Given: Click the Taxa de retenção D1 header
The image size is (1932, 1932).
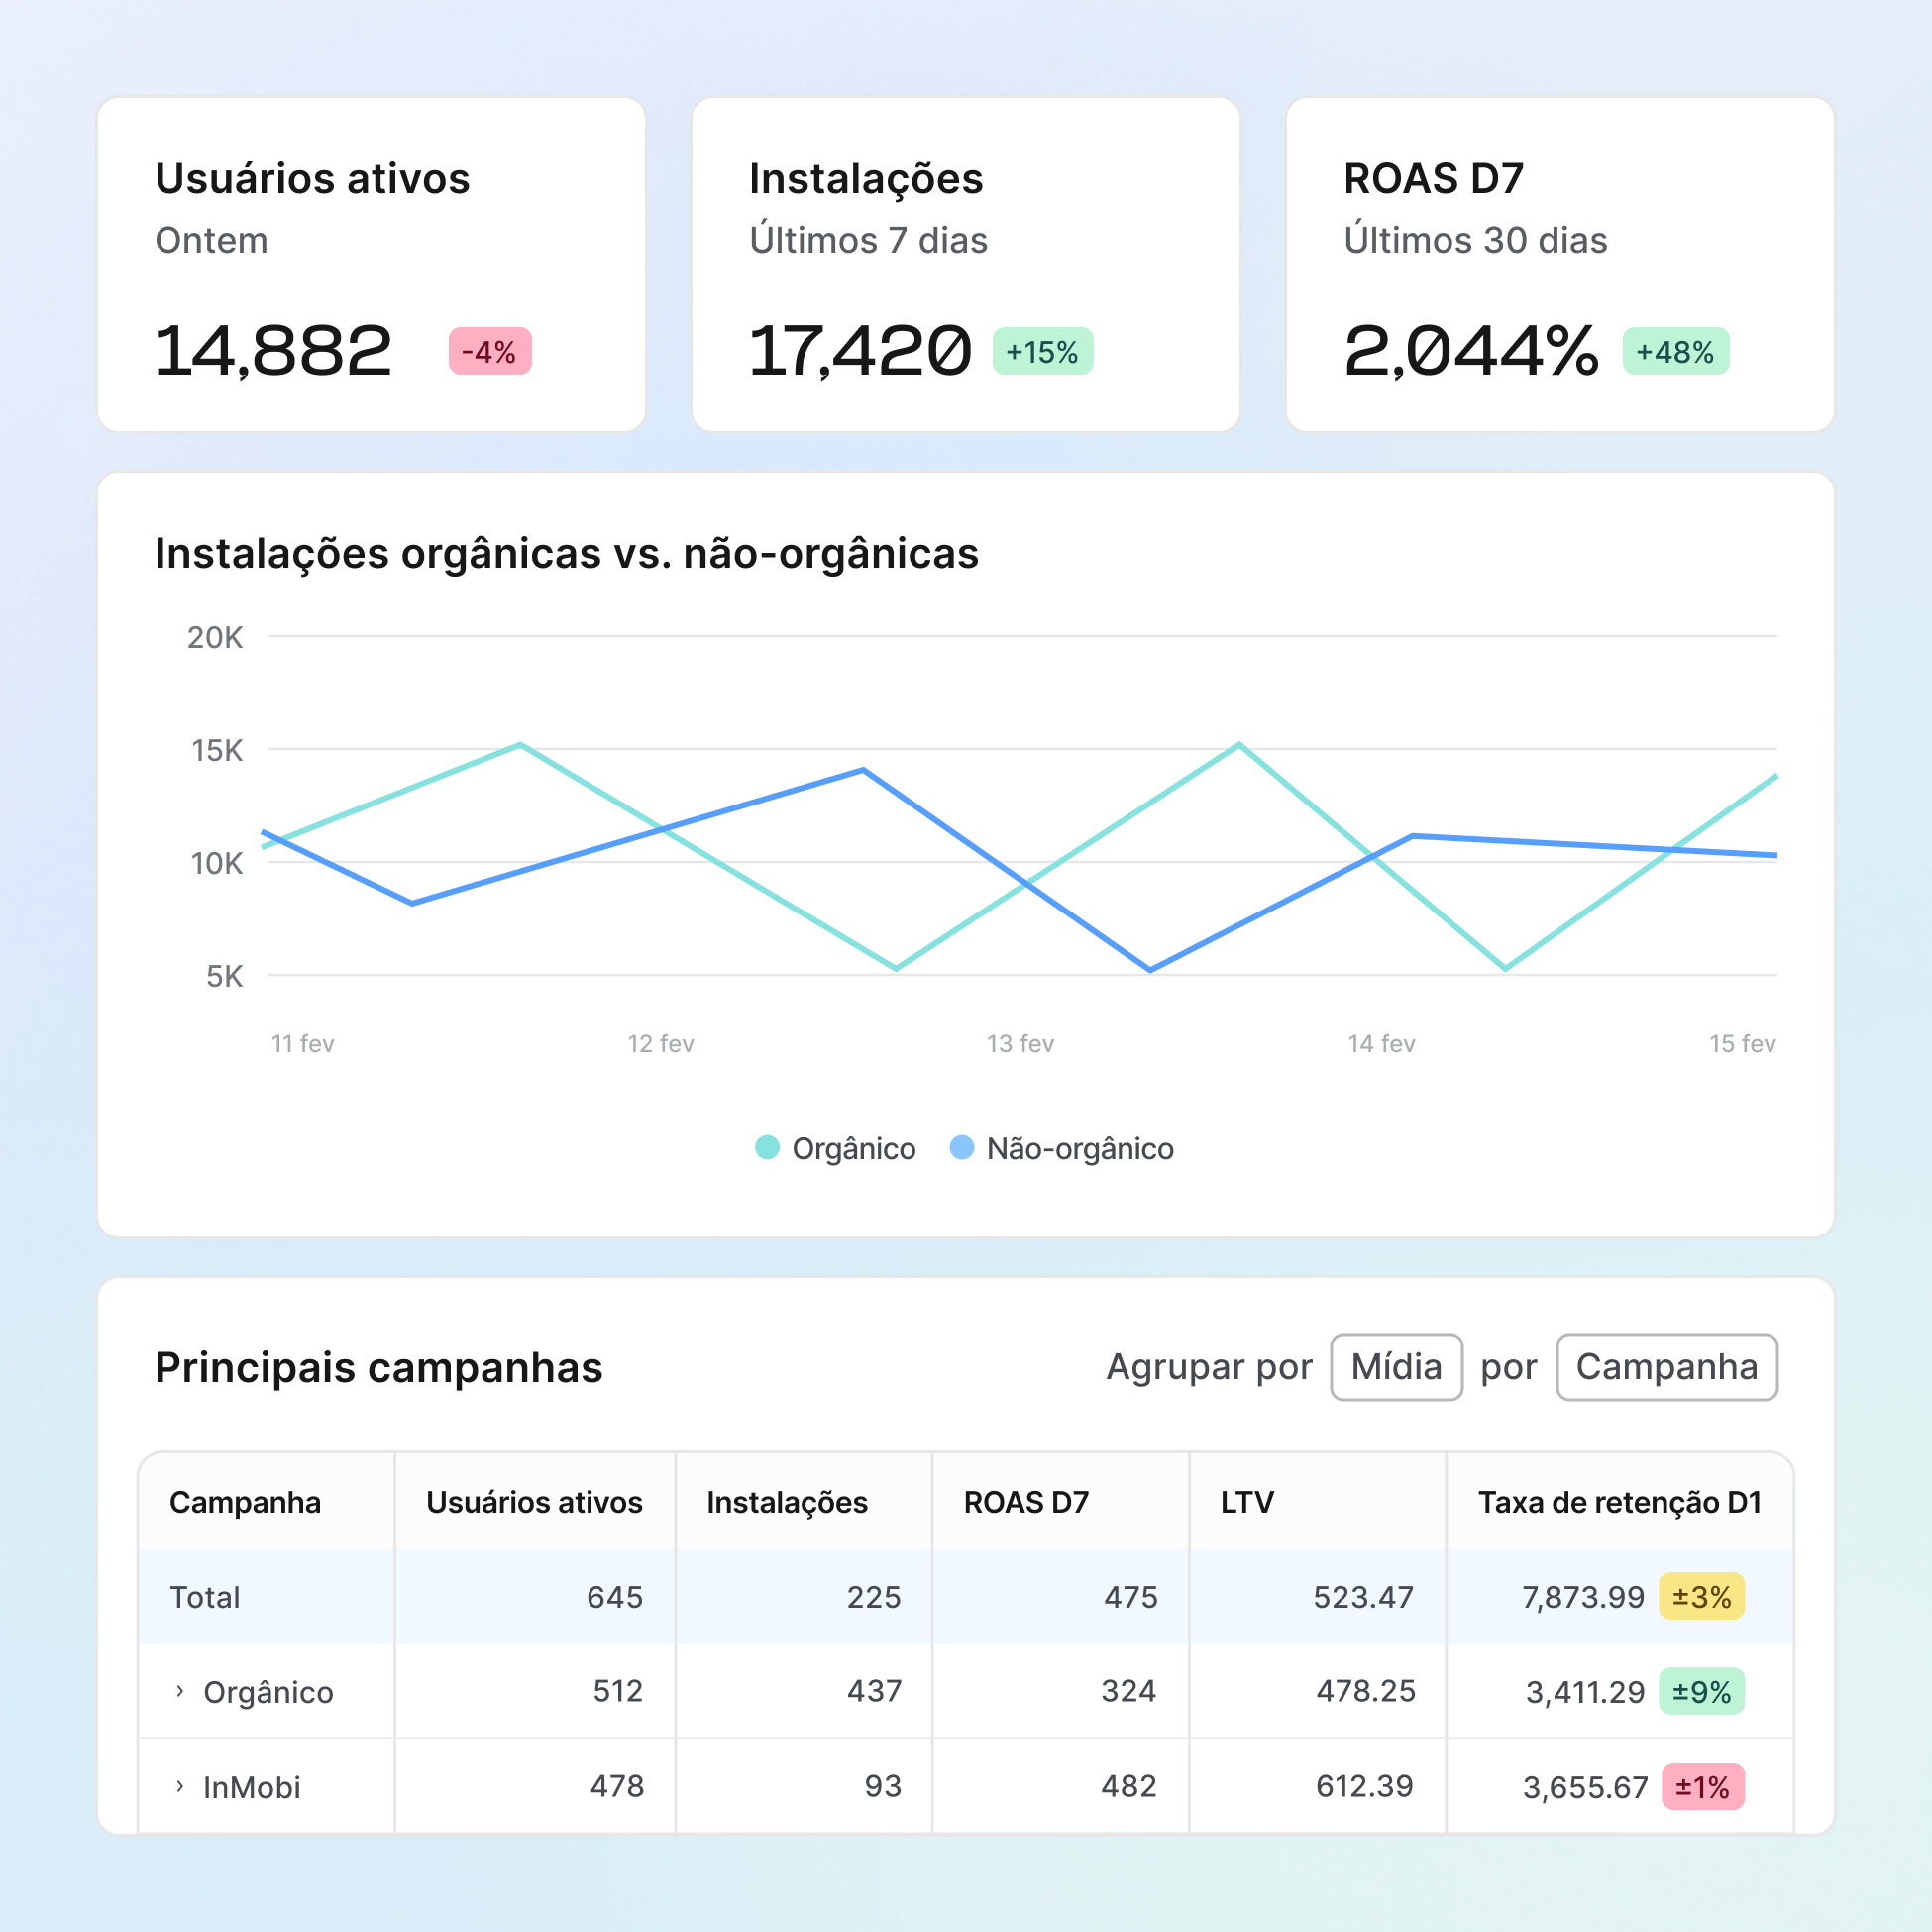Looking at the screenshot, I should 1619,1502.
